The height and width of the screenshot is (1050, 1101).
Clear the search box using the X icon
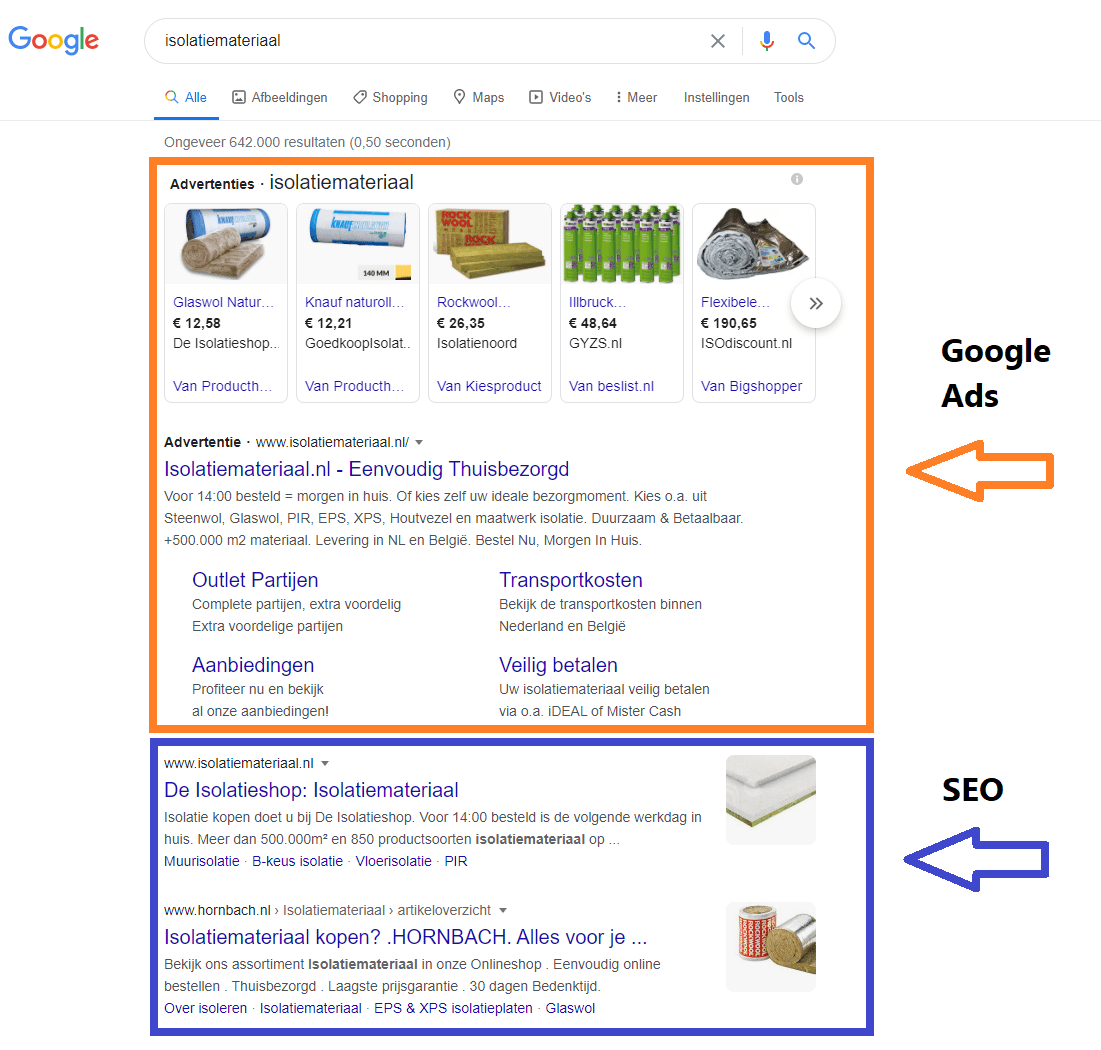pos(718,41)
